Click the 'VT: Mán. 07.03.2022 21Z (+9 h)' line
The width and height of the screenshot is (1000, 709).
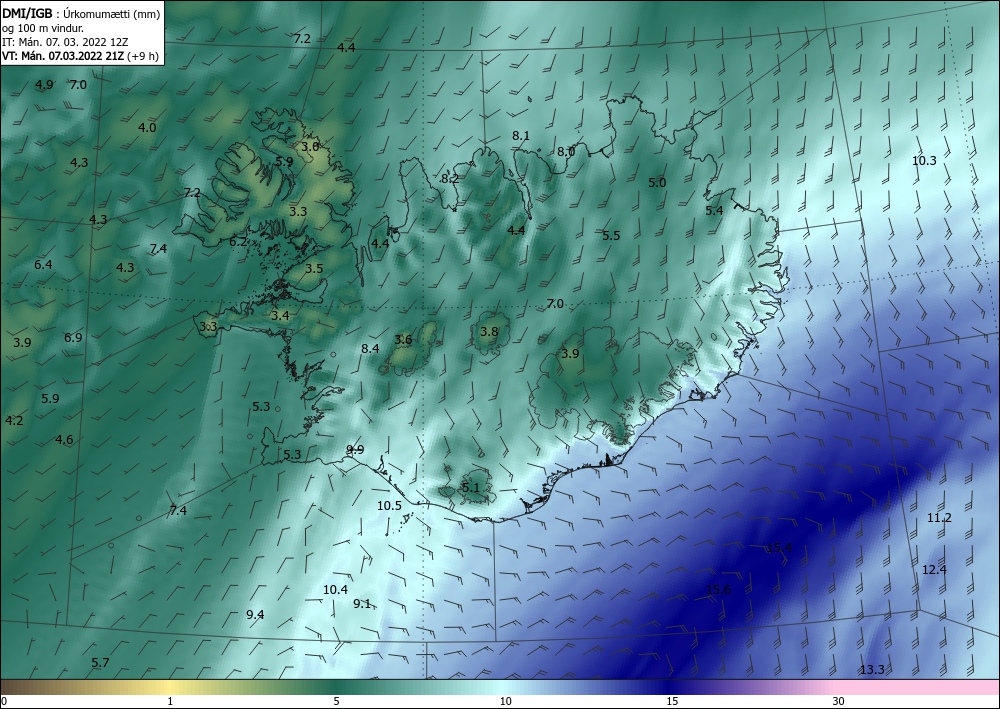point(80,56)
